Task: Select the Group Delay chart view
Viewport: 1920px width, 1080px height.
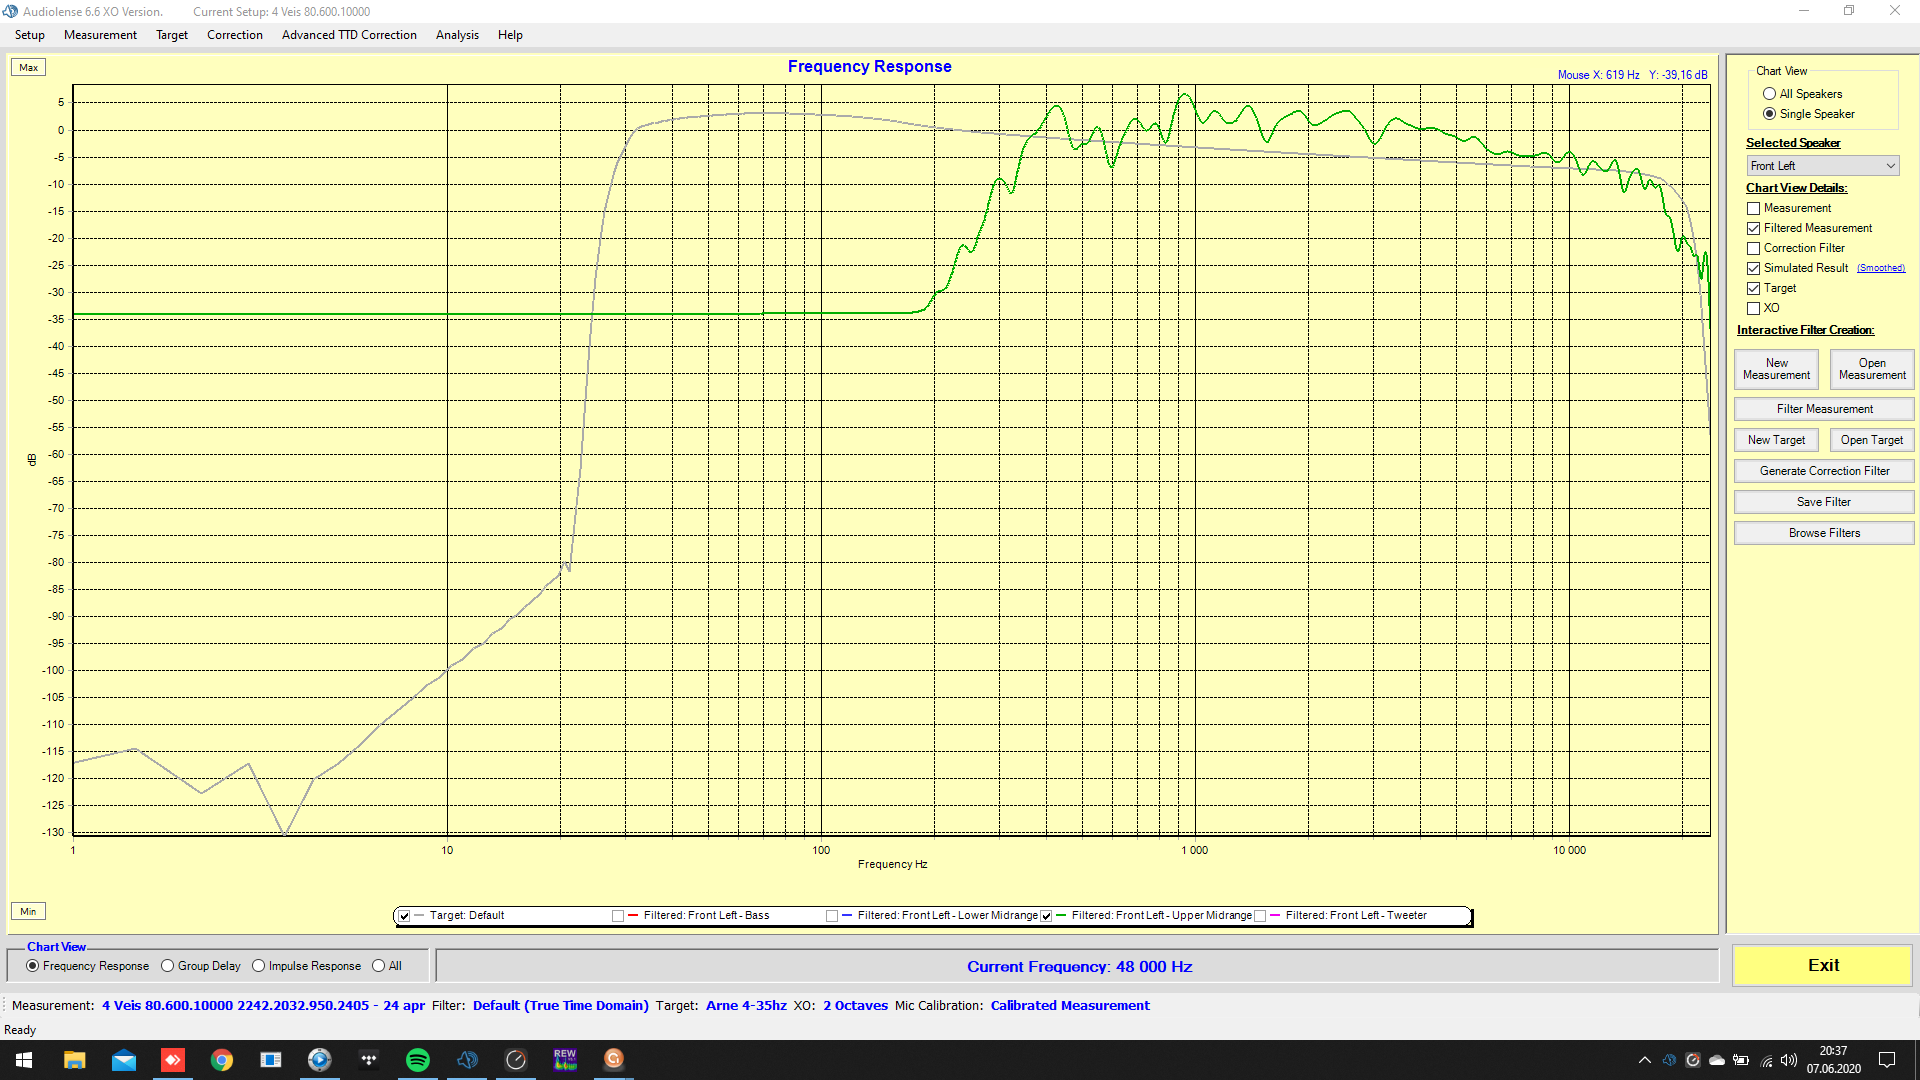Action: point(167,966)
